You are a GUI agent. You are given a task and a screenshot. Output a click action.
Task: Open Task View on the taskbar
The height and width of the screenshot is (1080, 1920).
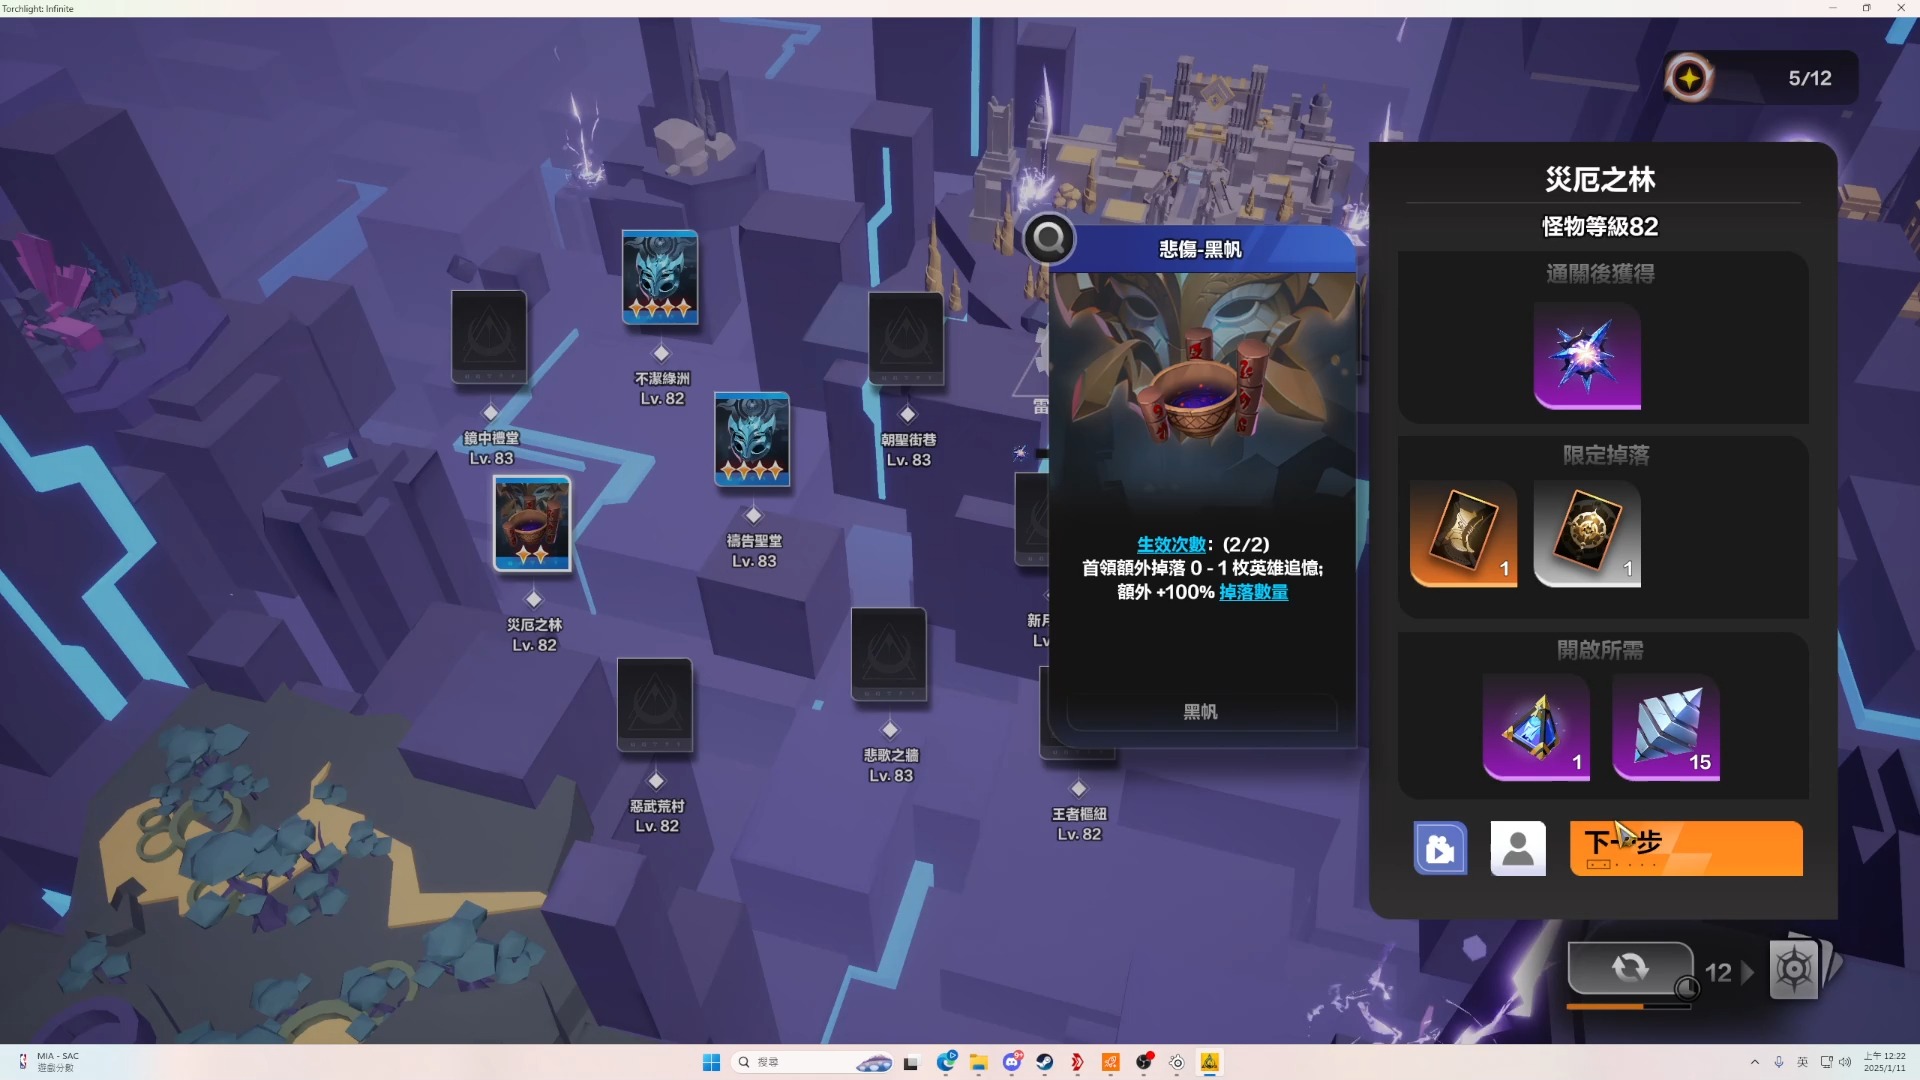click(911, 1062)
